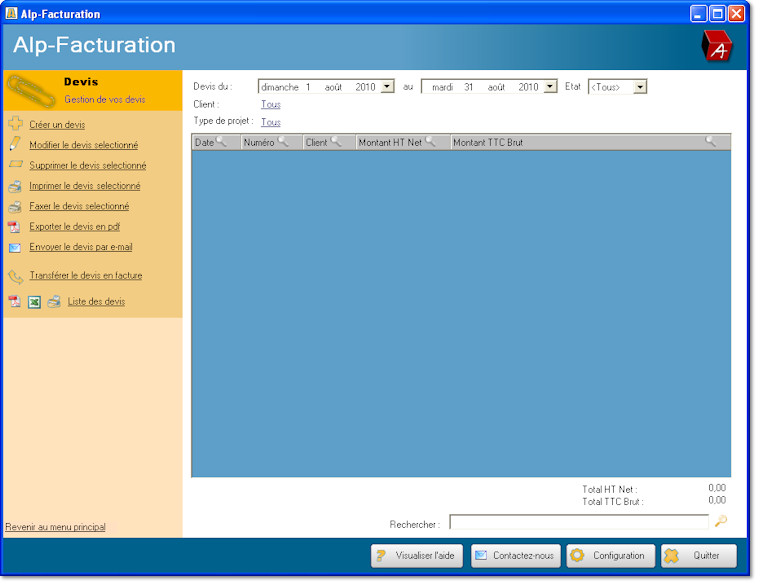Click the plus icon for Créer un devis
The image size is (760, 586).
[15, 124]
